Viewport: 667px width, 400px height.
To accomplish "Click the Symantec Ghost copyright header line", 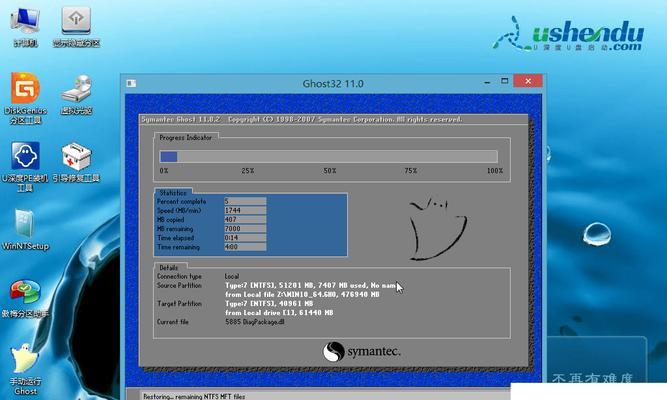I will coord(302,120).
